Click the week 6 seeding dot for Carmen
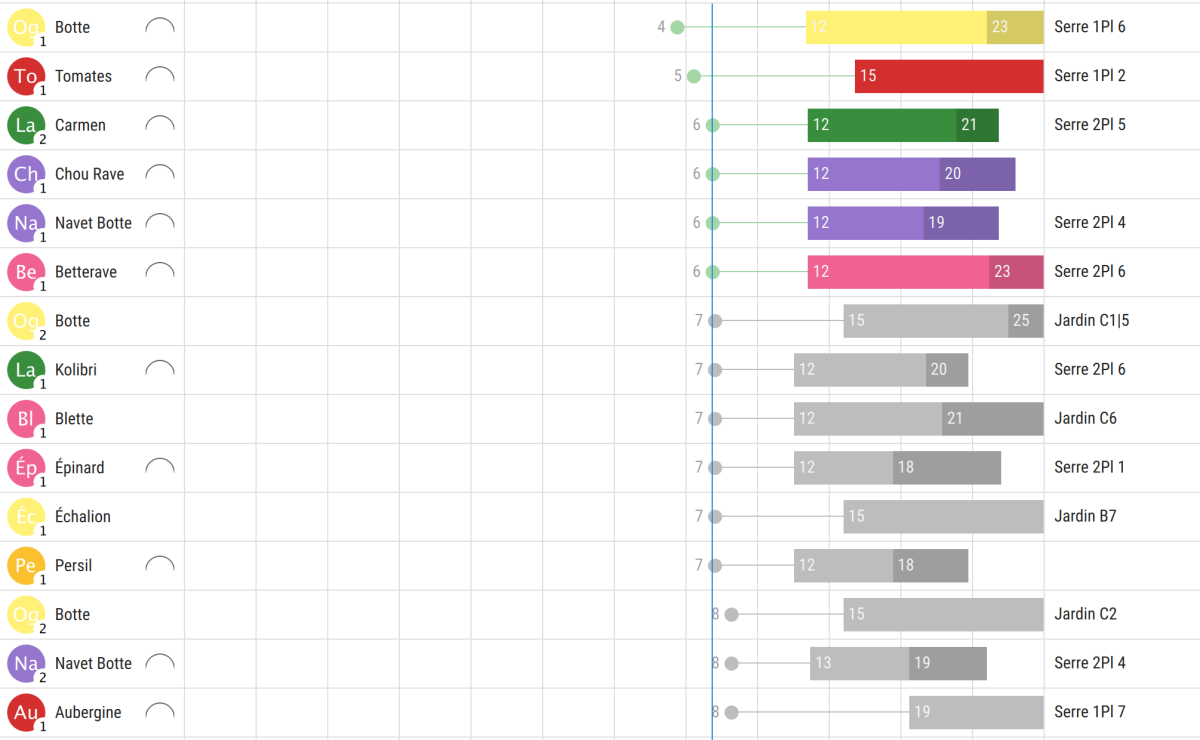Image resolution: width=1200 pixels, height=740 pixels. click(713, 125)
